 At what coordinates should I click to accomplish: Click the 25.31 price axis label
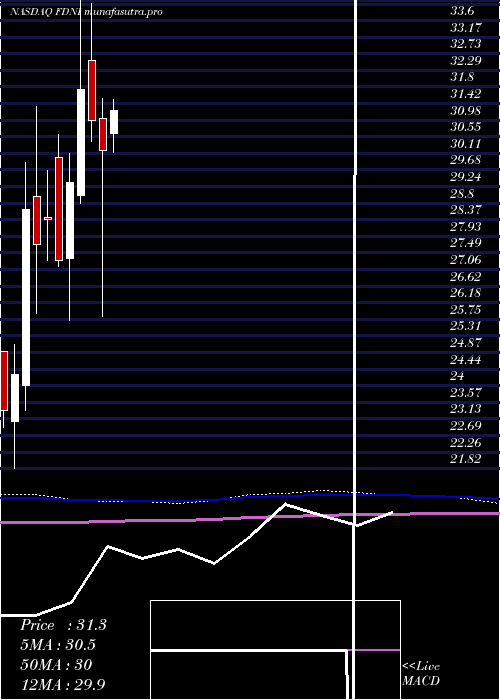click(466, 326)
